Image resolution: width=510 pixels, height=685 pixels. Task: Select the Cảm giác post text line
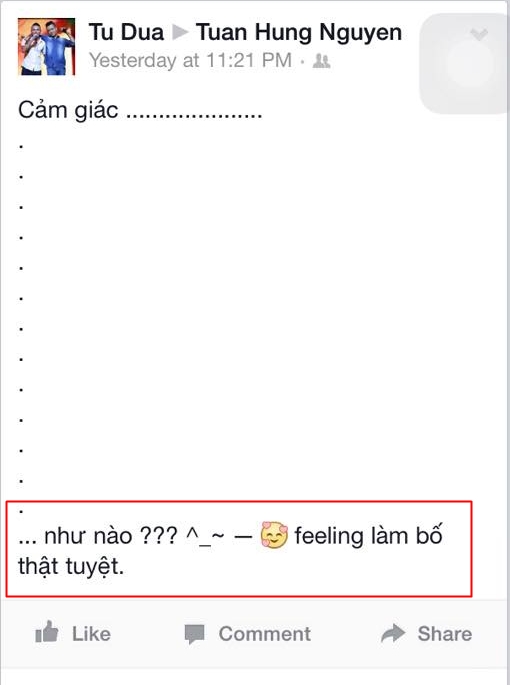coord(140,110)
